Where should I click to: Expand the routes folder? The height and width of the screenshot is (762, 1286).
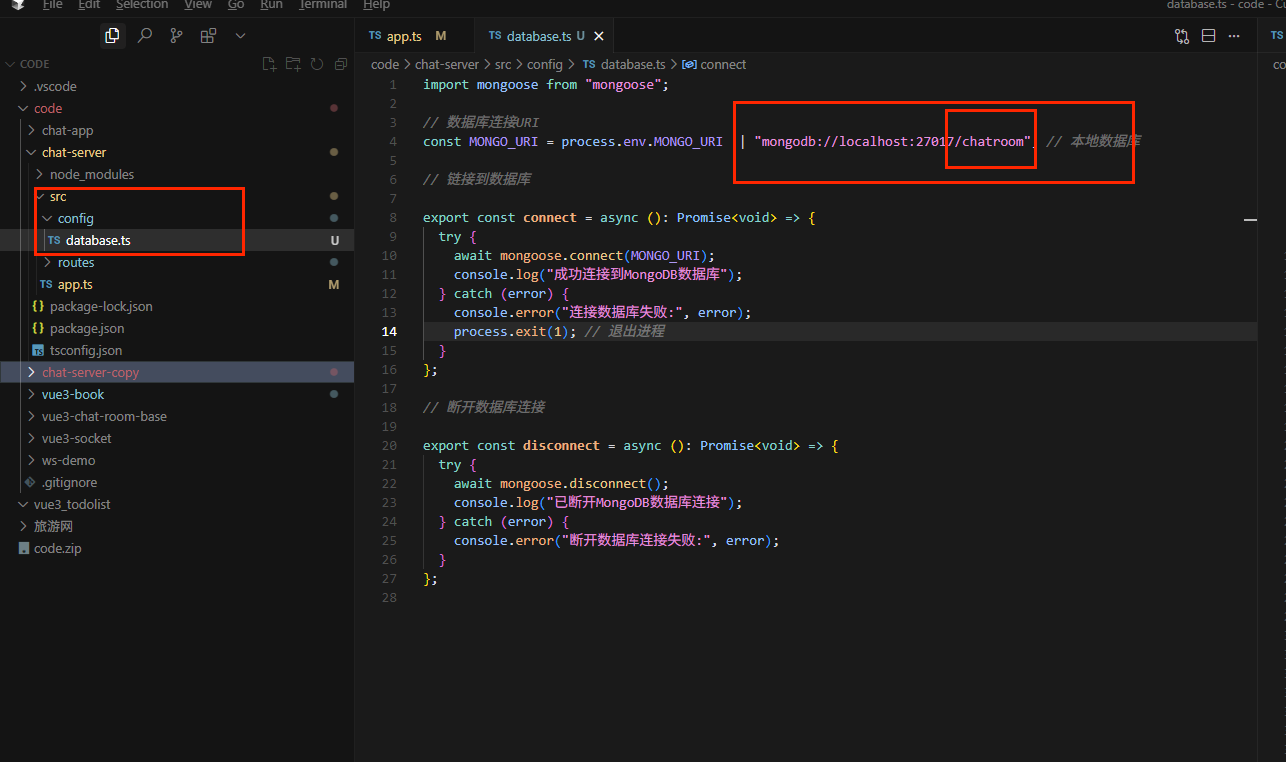(x=76, y=262)
